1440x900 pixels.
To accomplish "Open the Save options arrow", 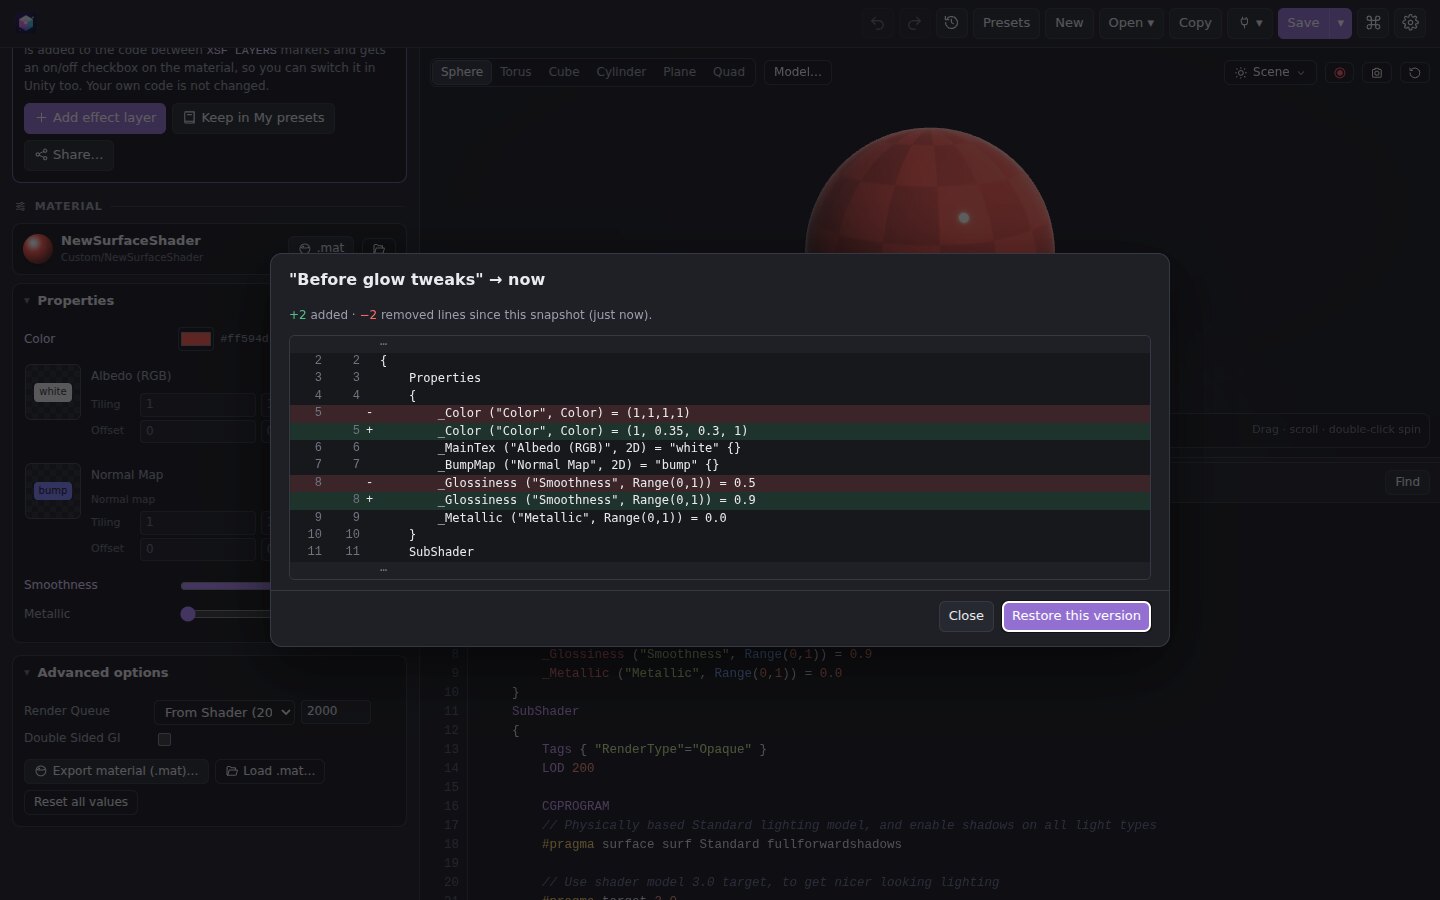I will coord(1340,23).
